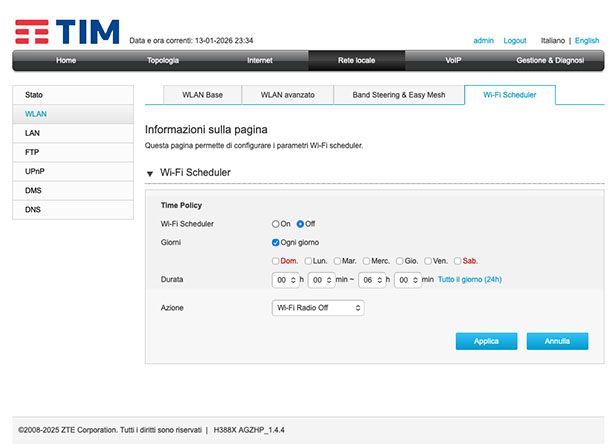This screenshot has width=610, height=448.
Task: Open DNS in the sidebar
Action: click(73, 210)
